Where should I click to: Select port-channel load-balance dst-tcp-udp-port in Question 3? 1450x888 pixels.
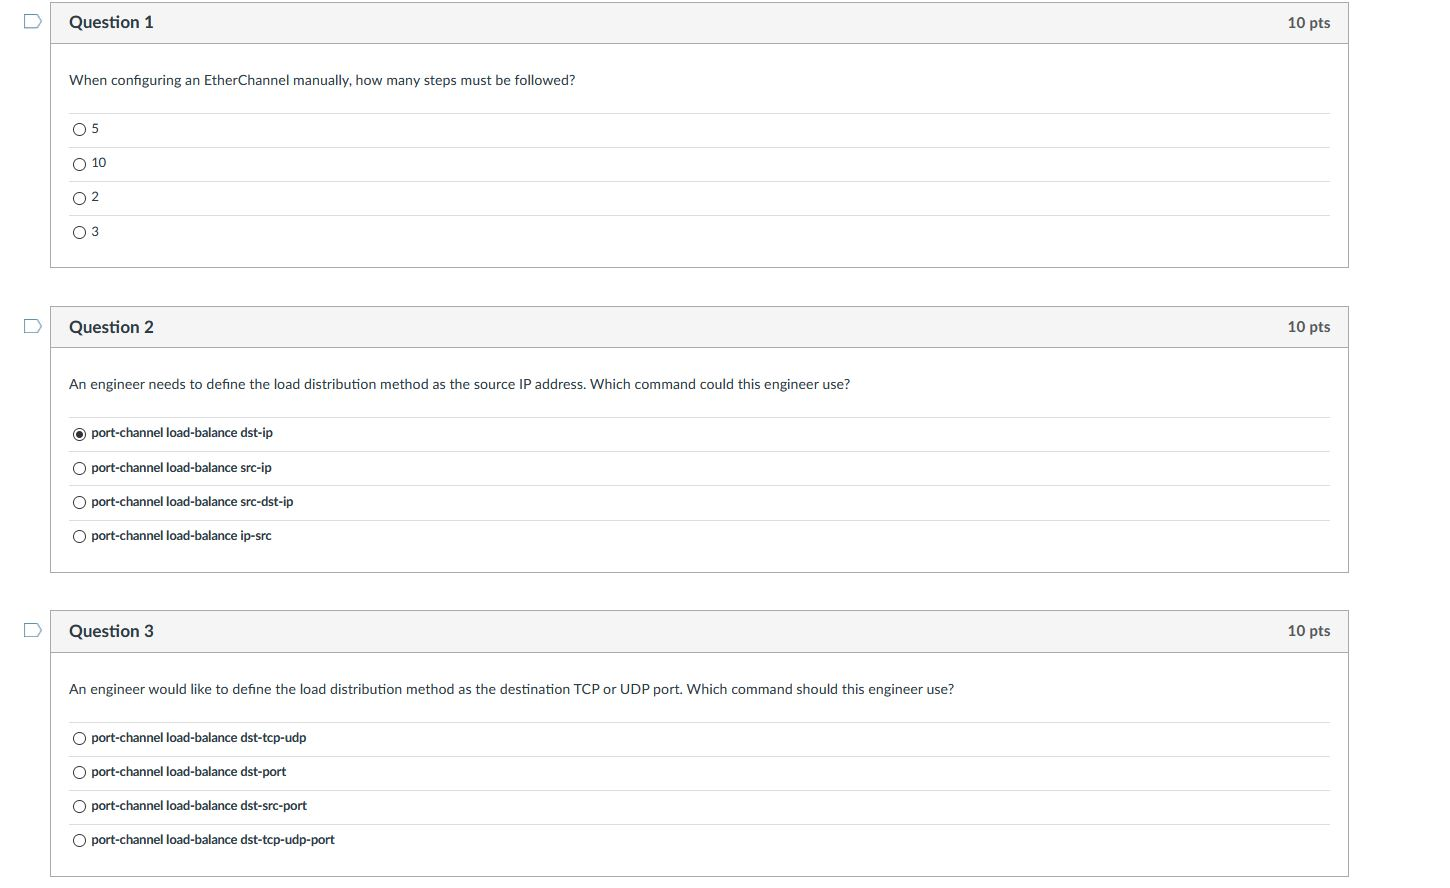coord(80,840)
